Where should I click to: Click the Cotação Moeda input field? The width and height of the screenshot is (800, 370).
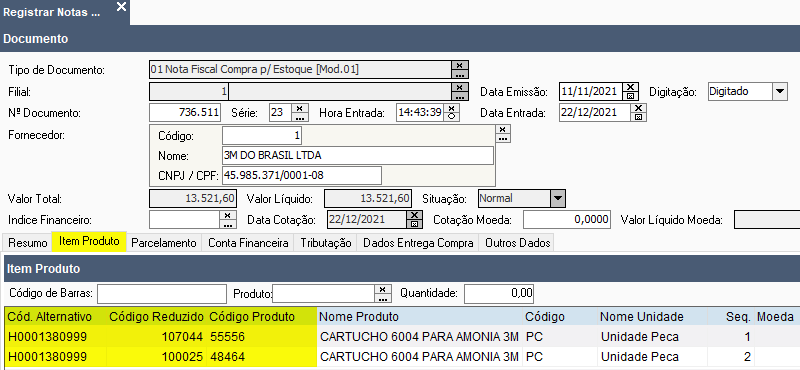[x=567, y=220]
